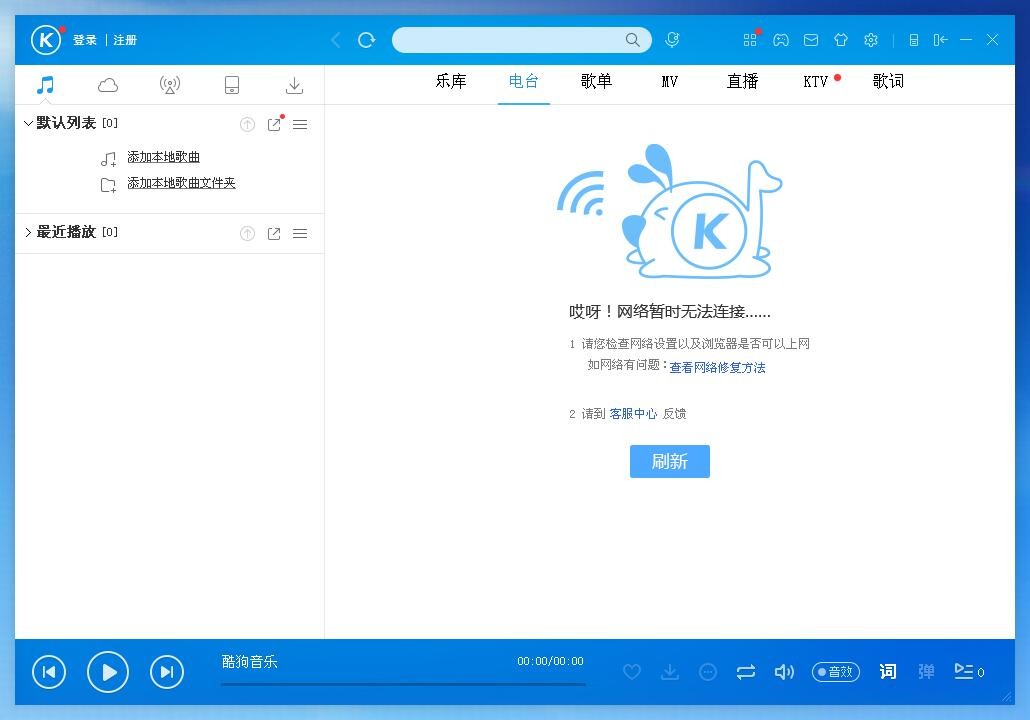Image resolution: width=1030 pixels, height=720 pixels.
Task: Click the 00:00/00:00 time display
Action: (x=550, y=661)
